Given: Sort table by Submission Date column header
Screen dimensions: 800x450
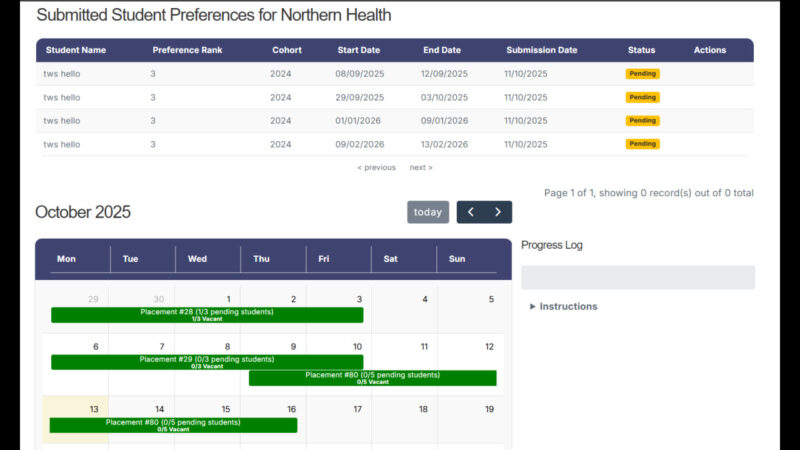Looking at the screenshot, I should point(541,50).
